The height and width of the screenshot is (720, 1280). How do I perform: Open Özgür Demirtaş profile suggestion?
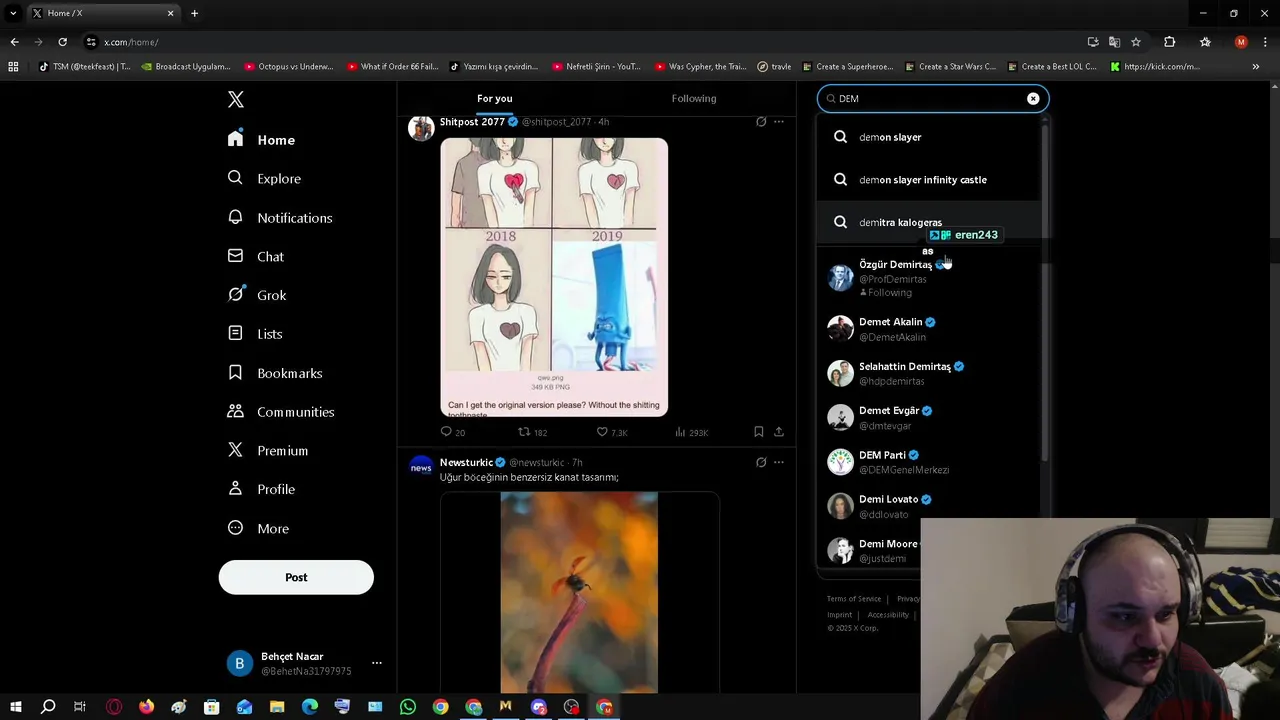[x=928, y=278]
